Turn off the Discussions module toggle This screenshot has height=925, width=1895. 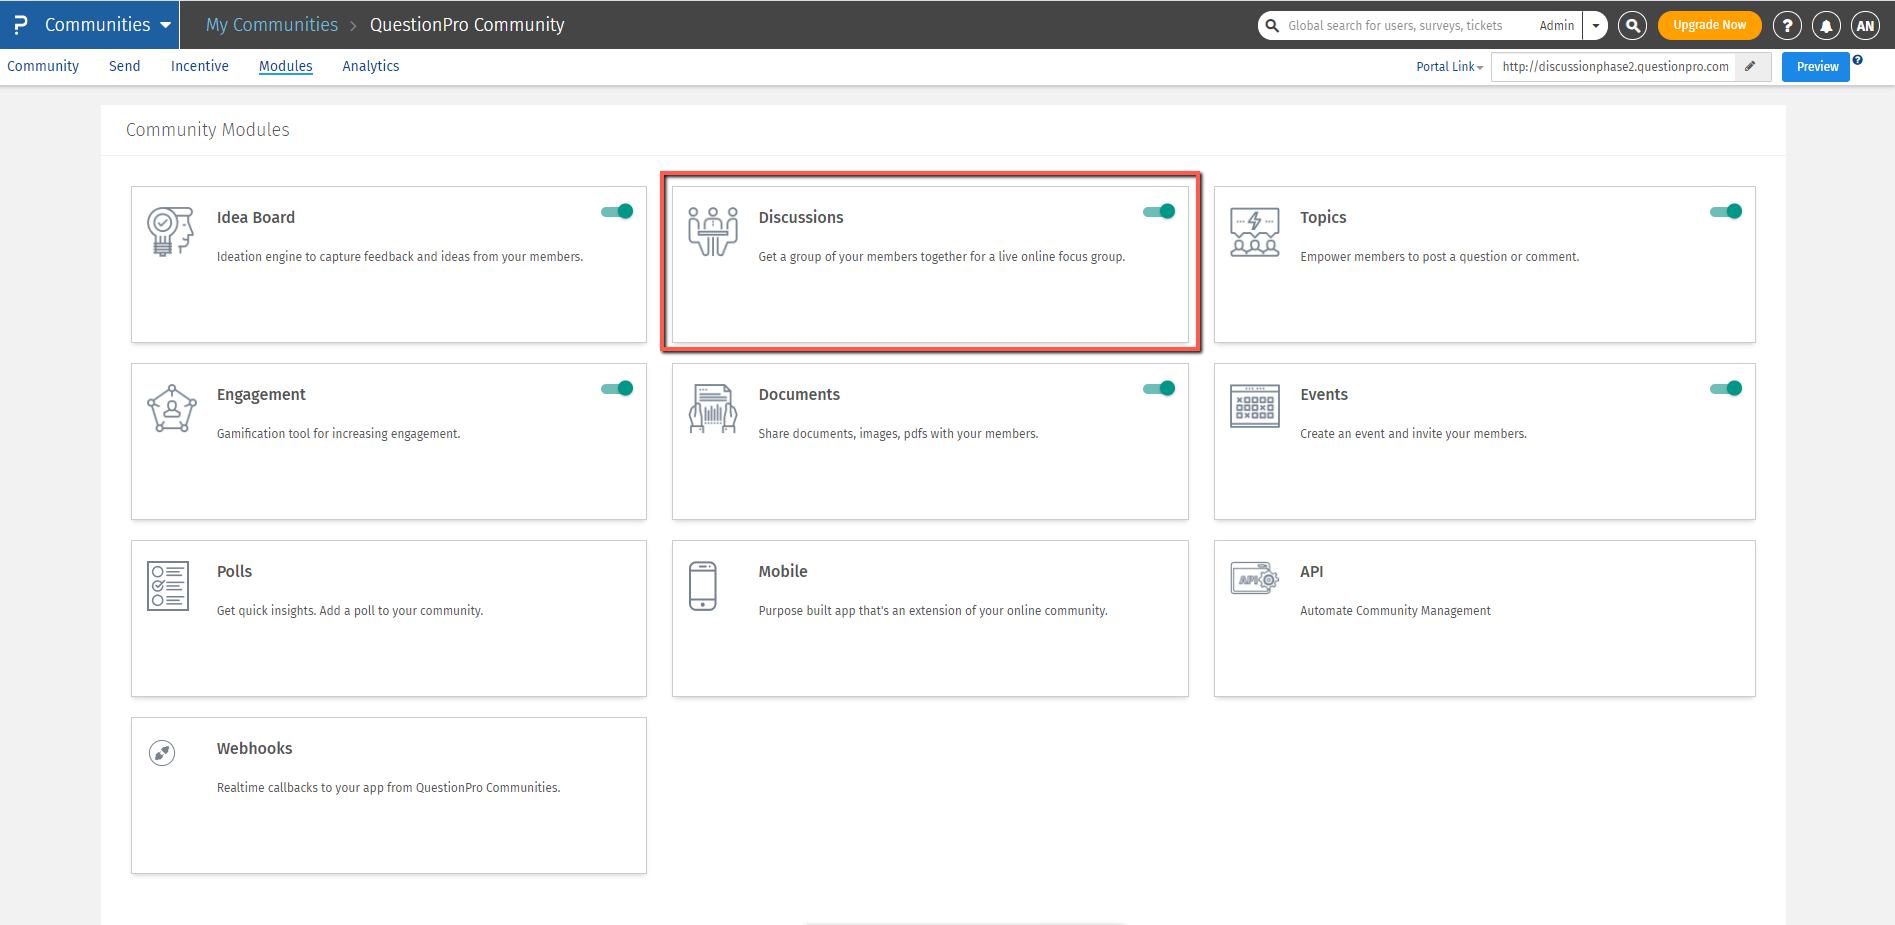pyautogui.click(x=1159, y=211)
